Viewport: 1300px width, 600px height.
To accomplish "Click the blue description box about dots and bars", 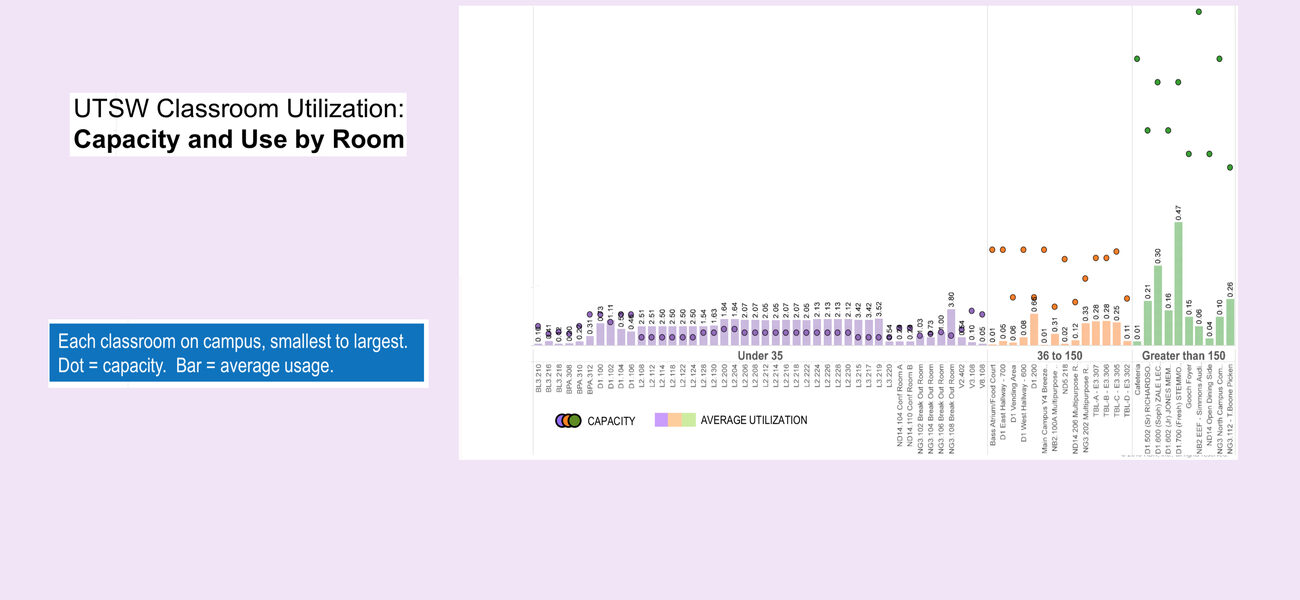I will tap(238, 353).
